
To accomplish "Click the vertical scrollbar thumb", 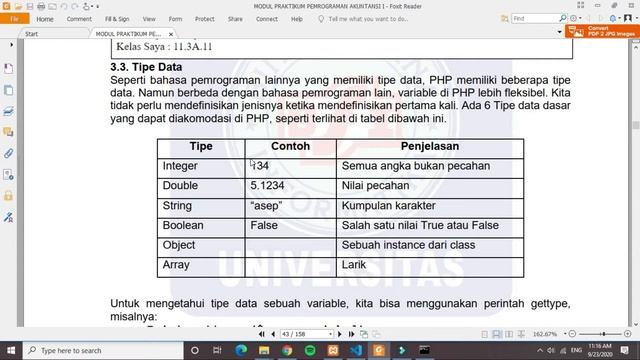I will [x=636, y=125].
